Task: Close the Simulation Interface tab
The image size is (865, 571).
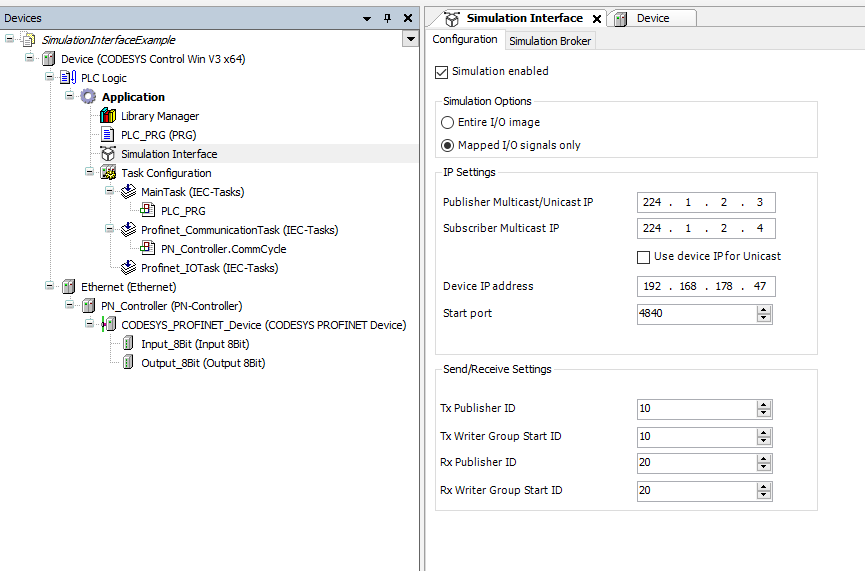Action: pos(597,19)
